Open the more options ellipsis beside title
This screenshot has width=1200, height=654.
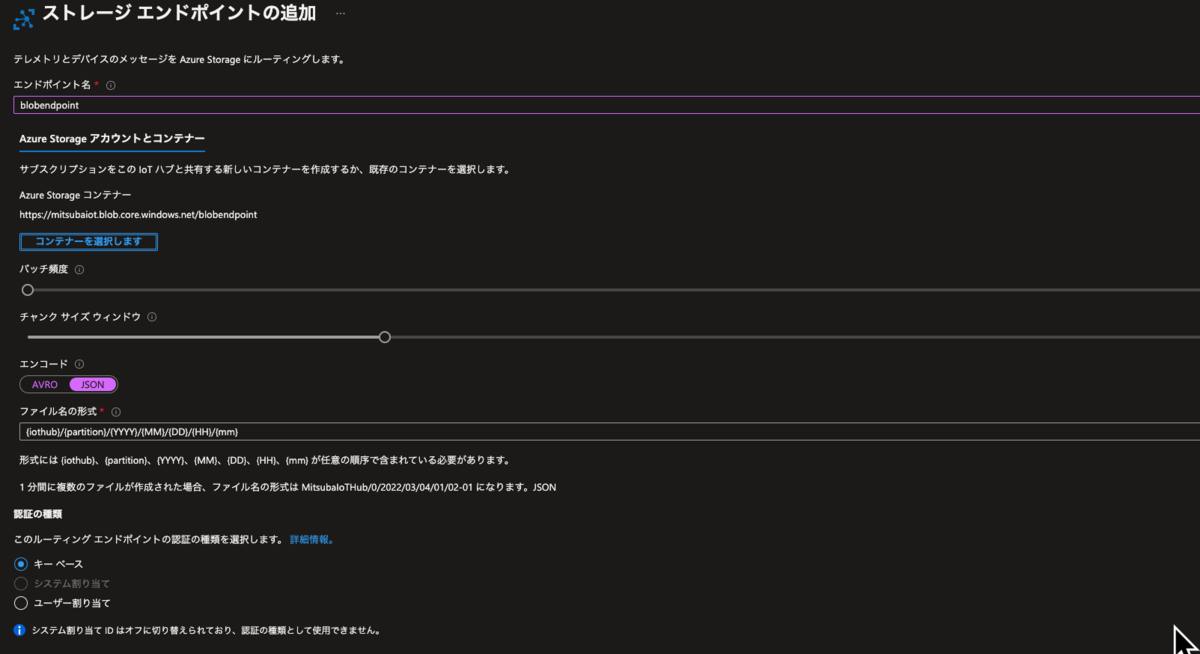341,14
